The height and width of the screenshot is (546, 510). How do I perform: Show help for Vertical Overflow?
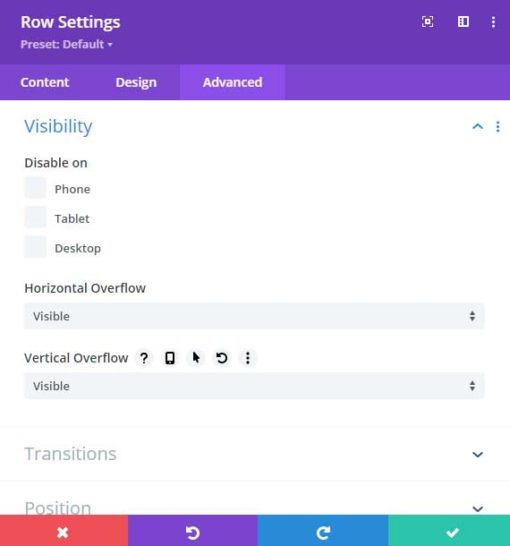click(144, 358)
